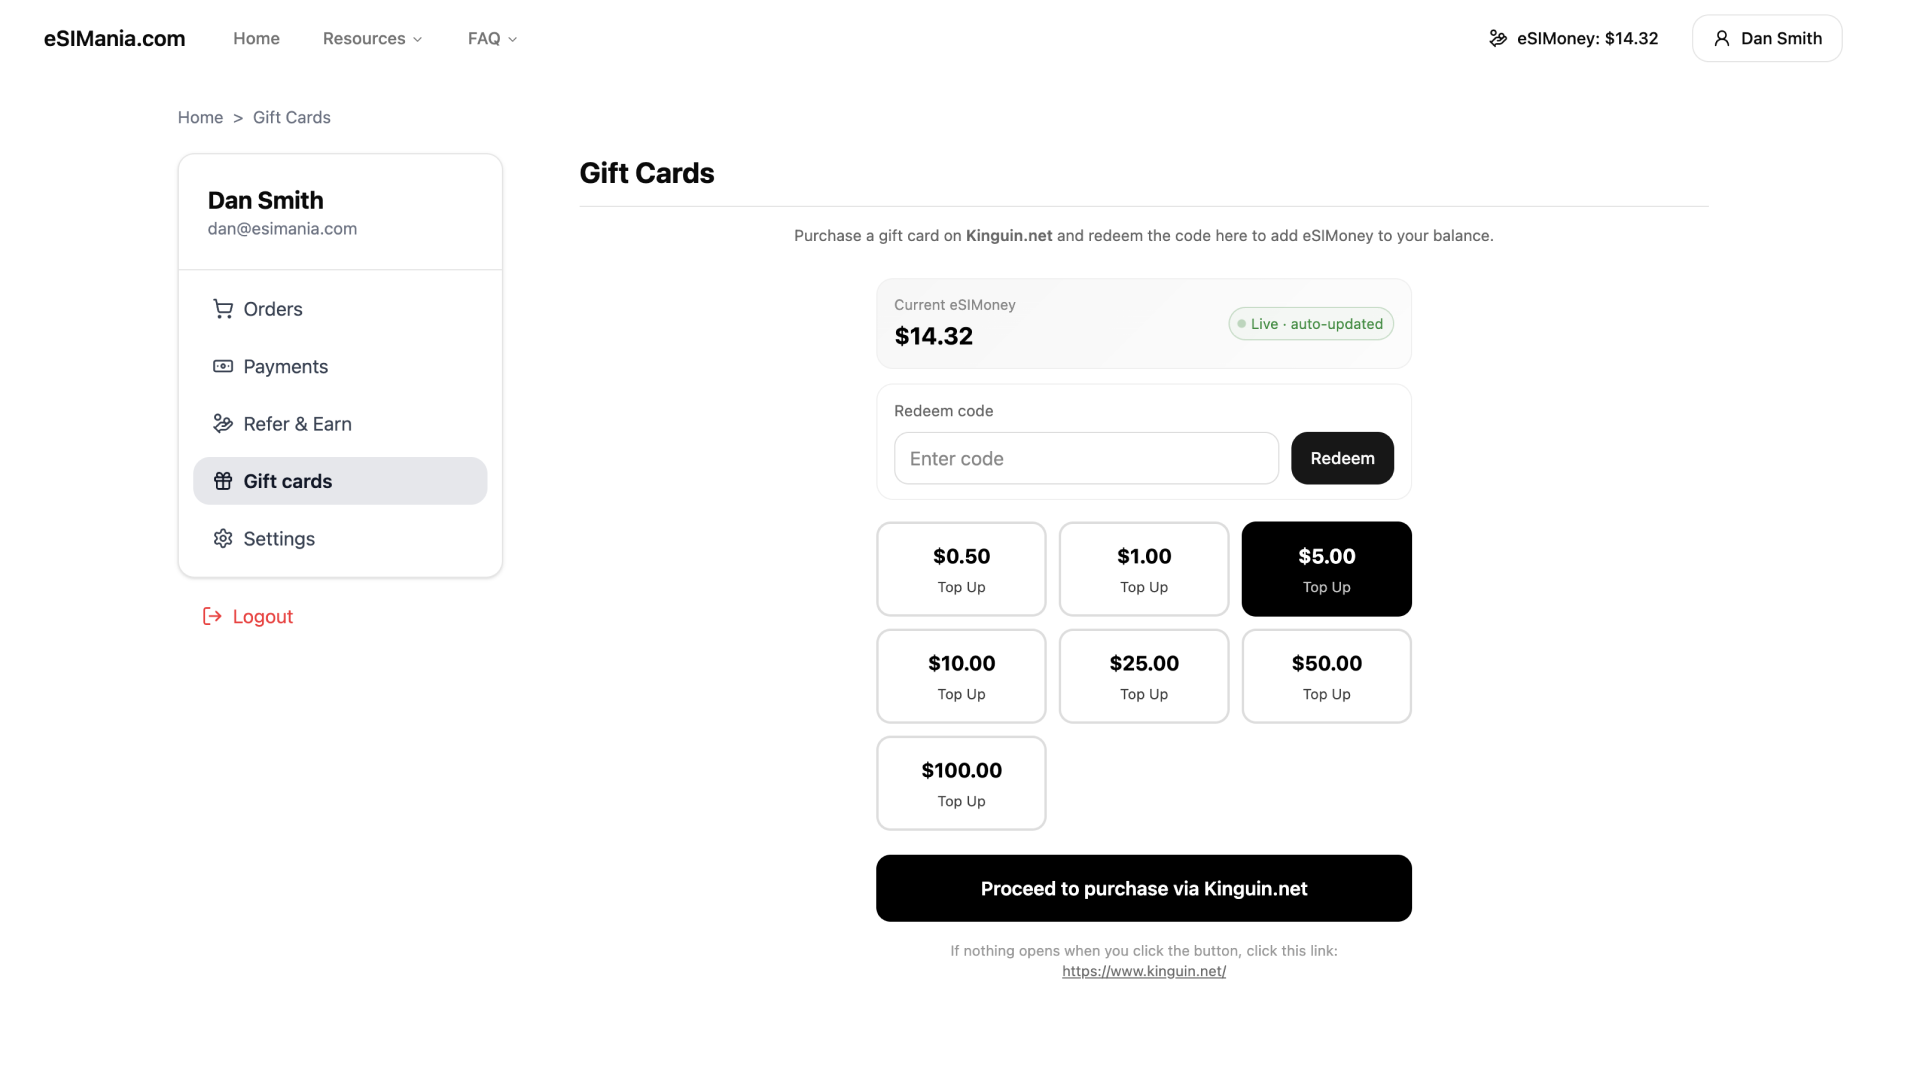Click the Orders cart icon
The image size is (1920, 1080).
coord(222,309)
